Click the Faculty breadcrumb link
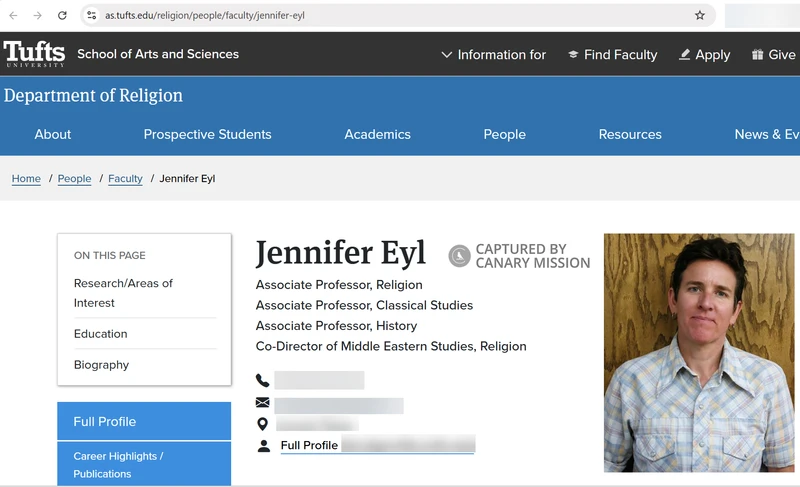The image size is (800, 487). (x=125, y=179)
